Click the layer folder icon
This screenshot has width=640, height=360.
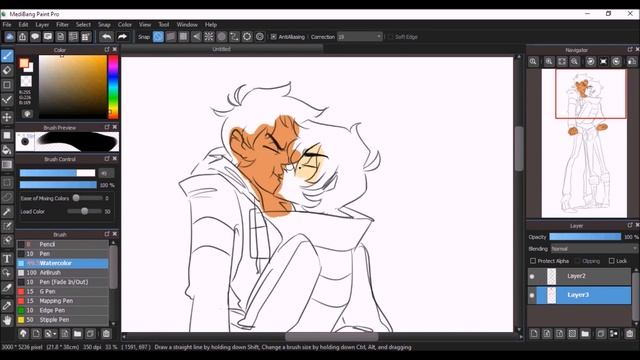(x=585, y=334)
